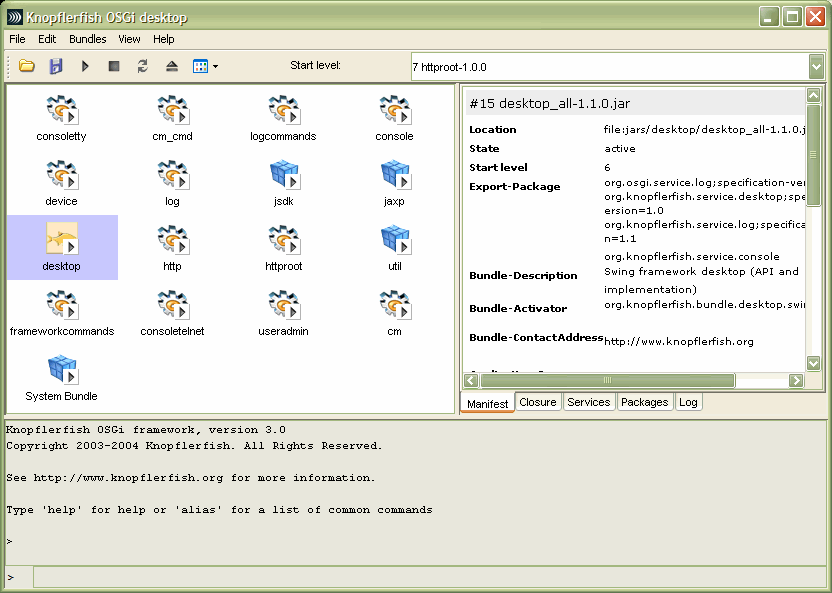Click the uninstall bundle eject icon
The width and height of the screenshot is (832, 593).
[x=171, y=66]
